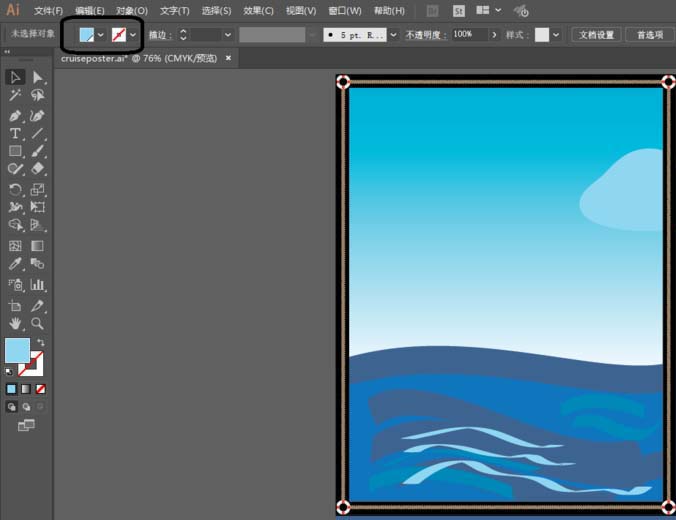The height and width of the screenshot is (520, 676).
Task: Select the Type tool
Action: [x=15, y=133]
